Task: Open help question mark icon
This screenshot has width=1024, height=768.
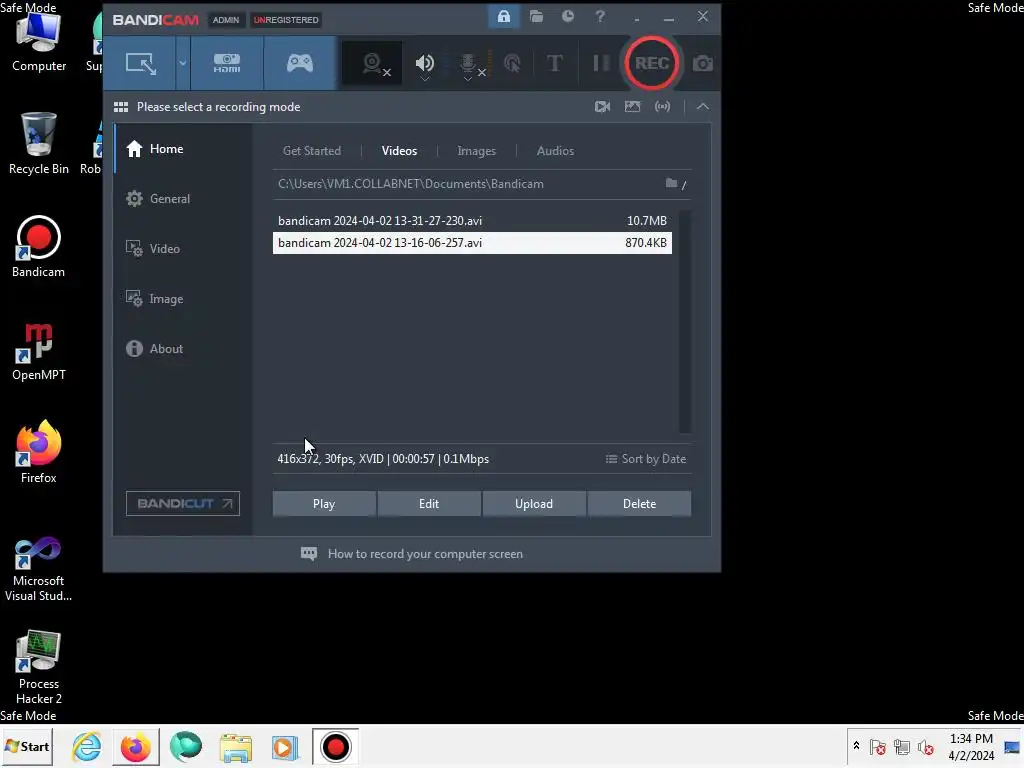Action: [600, 16]
